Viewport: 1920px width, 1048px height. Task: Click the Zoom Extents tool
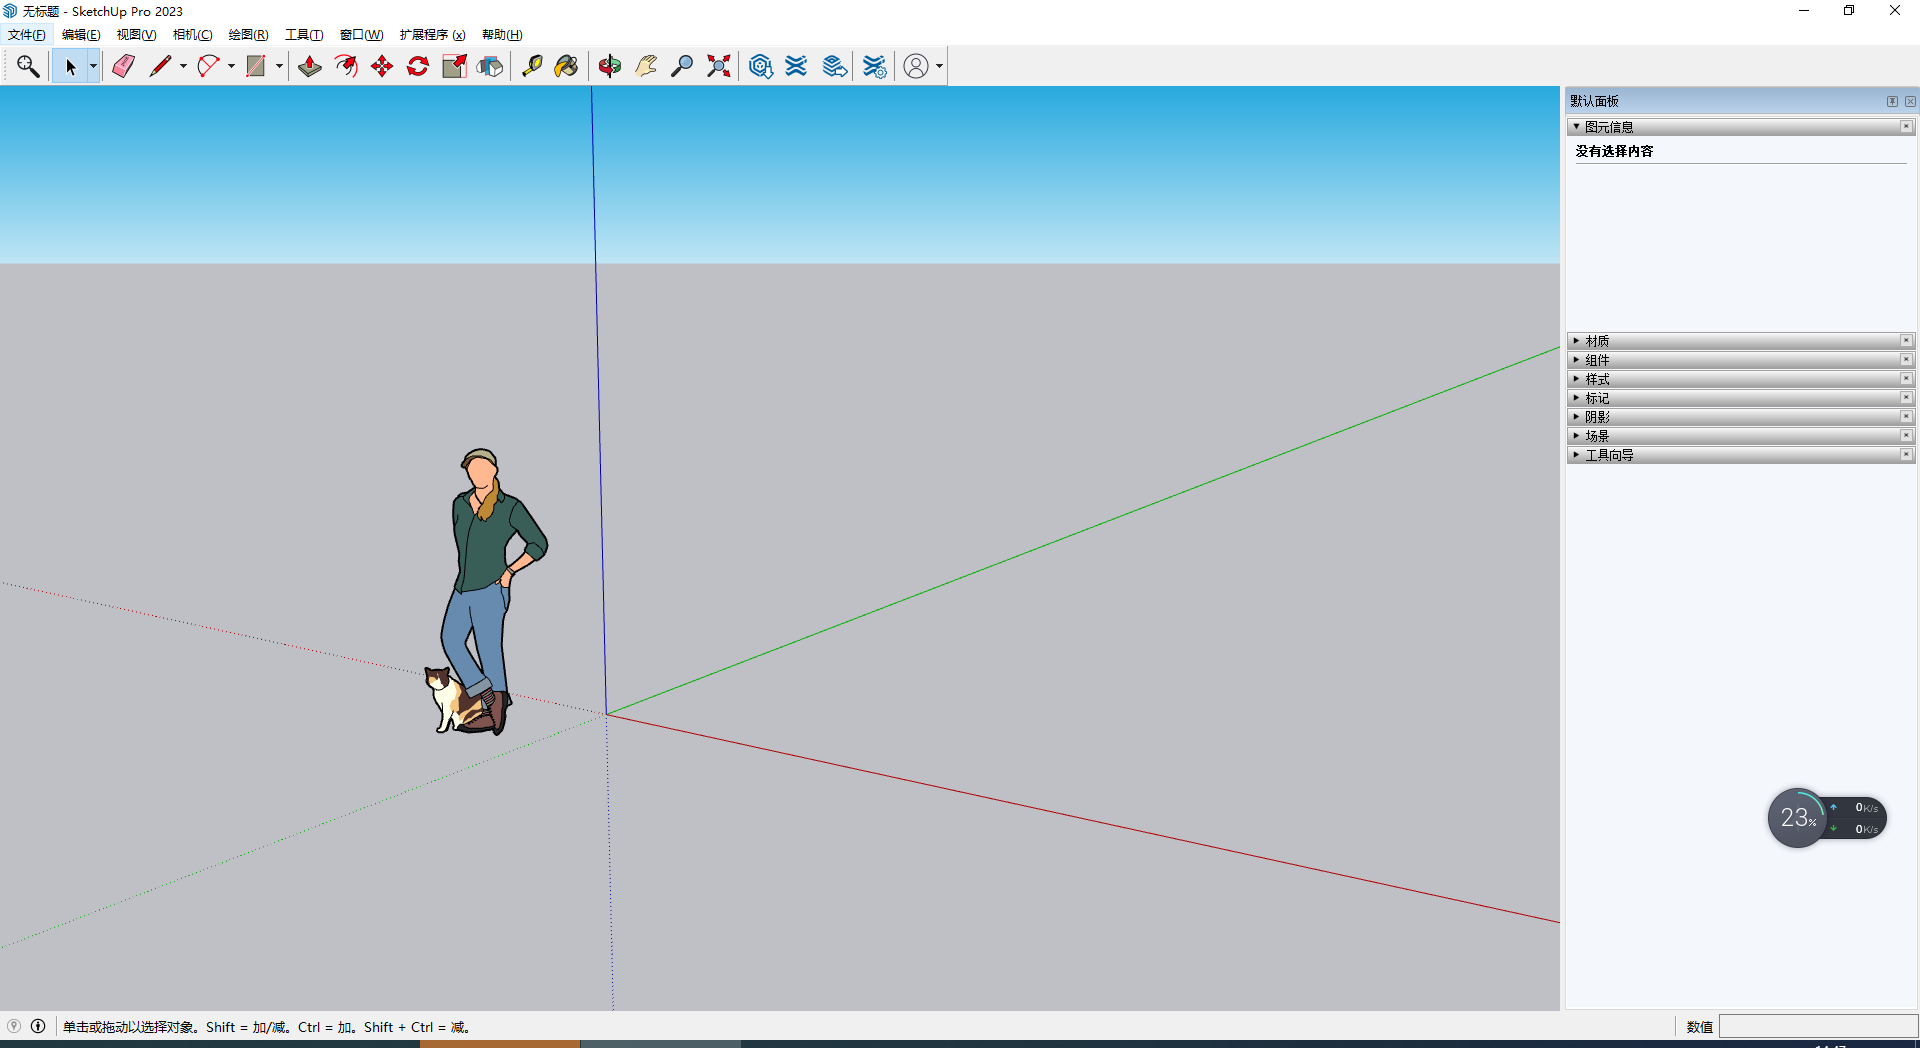(x=718, y=66)
